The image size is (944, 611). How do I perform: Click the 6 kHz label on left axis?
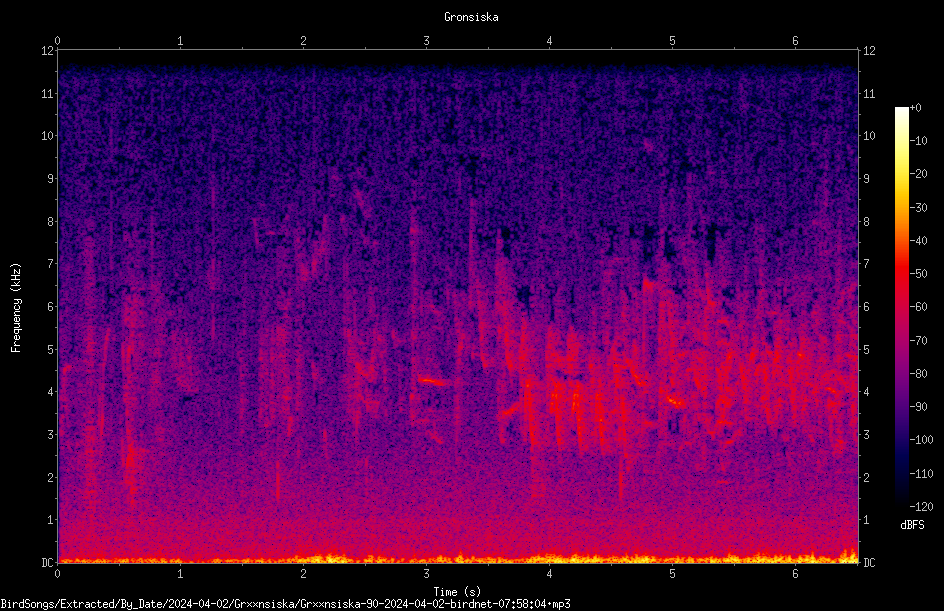[51, 306]
